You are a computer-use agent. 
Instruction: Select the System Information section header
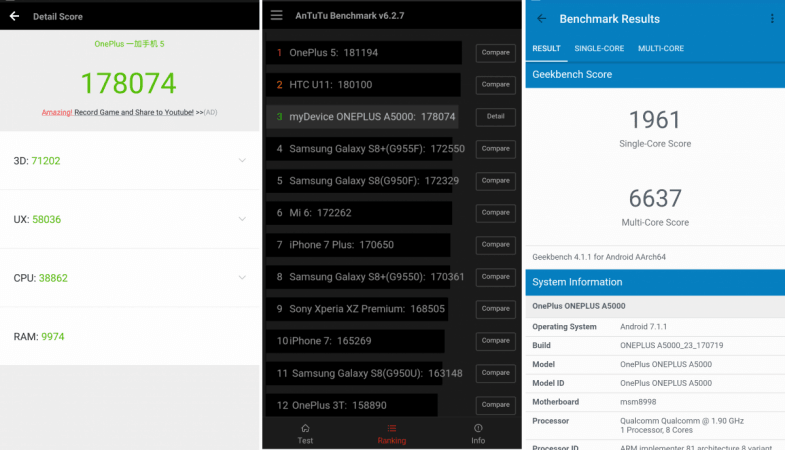tap(655, 282)
